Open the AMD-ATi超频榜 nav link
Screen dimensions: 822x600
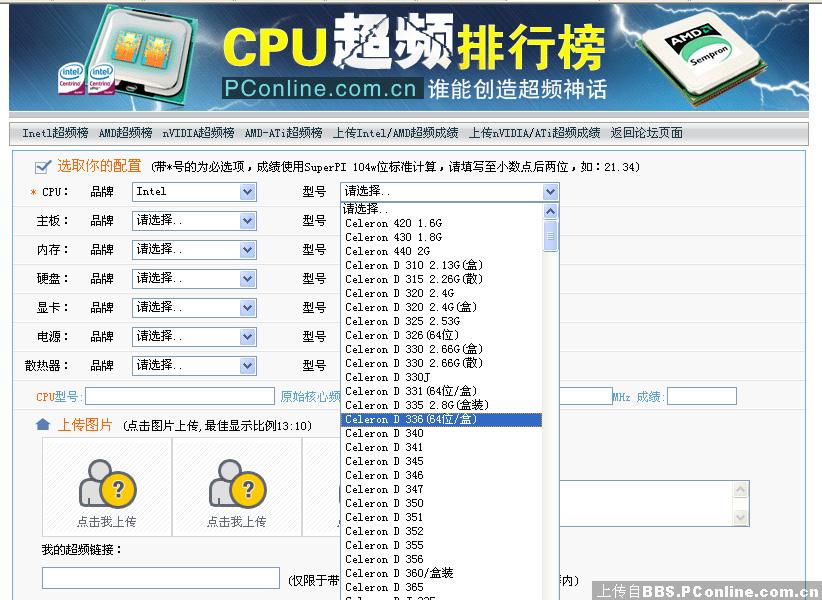284,133
